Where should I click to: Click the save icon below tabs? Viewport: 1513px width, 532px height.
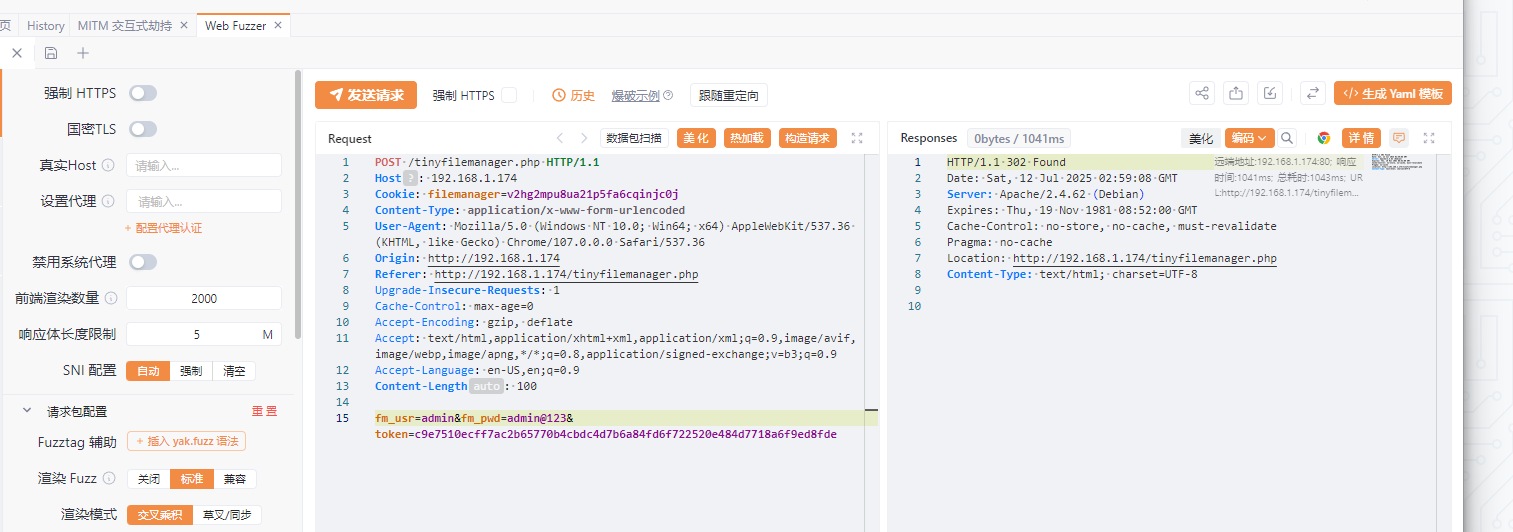[x=51, y=53]
